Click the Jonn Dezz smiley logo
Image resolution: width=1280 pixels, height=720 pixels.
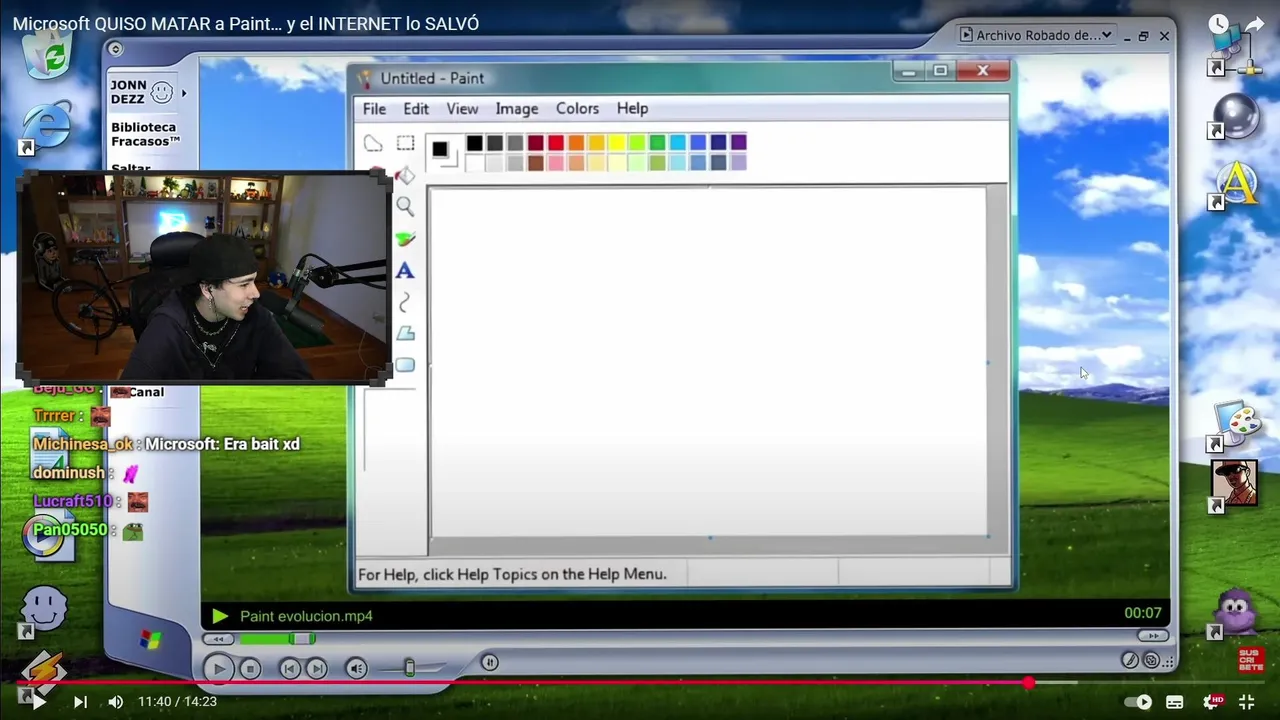click(162, 92)
